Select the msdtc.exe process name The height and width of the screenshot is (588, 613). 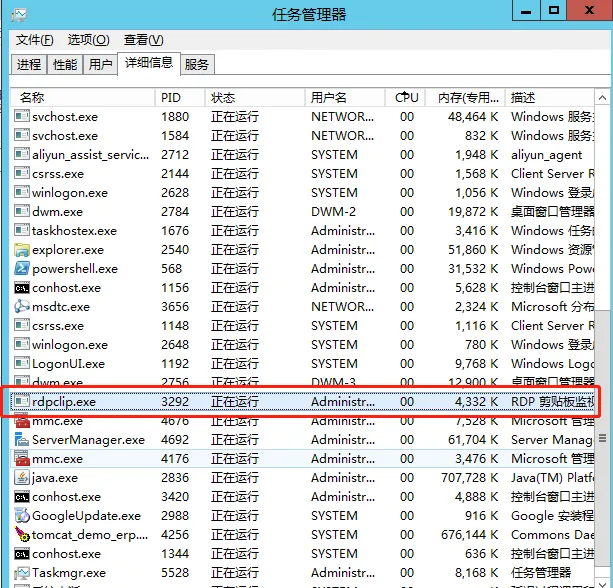pos(61,307)
